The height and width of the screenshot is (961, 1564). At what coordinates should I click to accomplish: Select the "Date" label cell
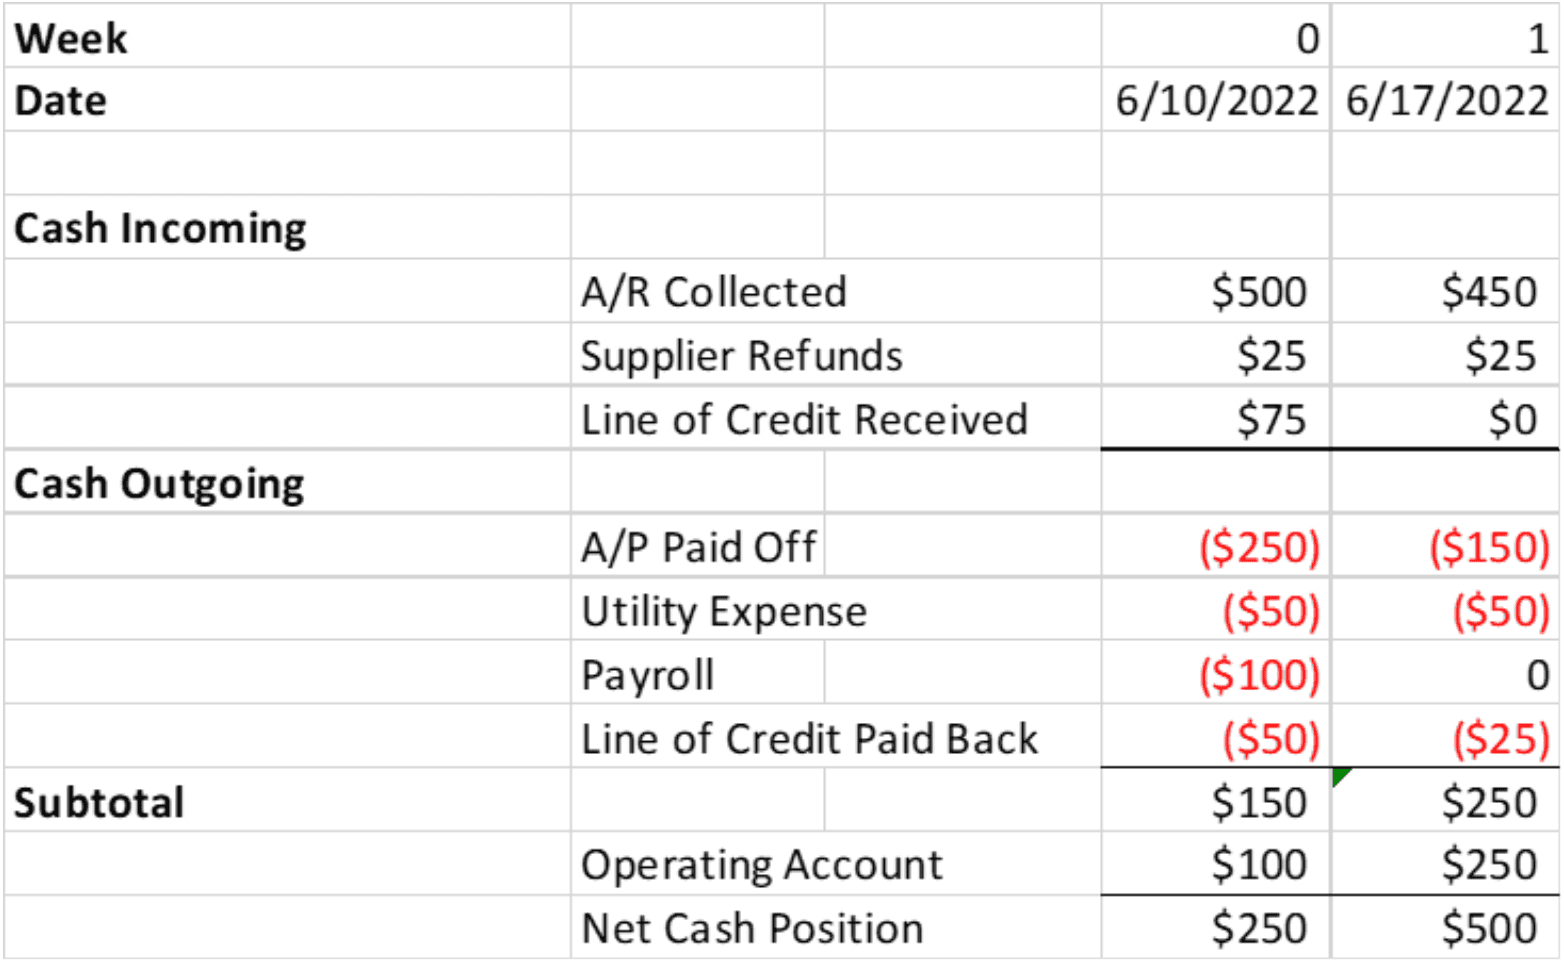[x=61, y=101]
